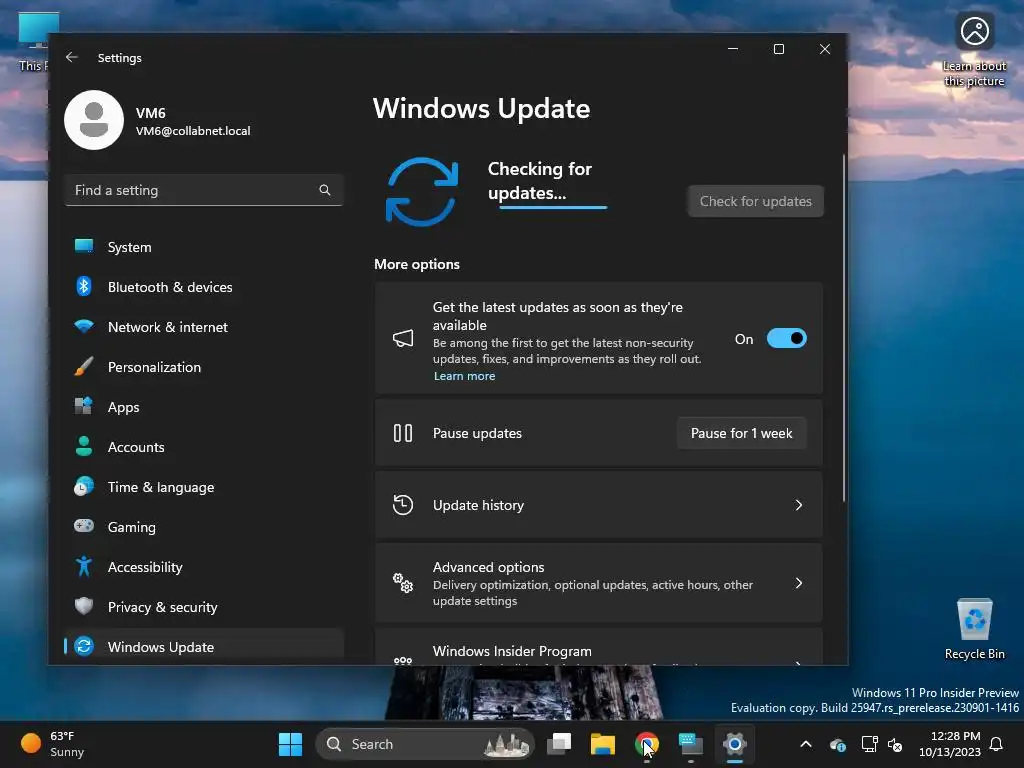This screenshot has width=1024, height=768.
Task: Open the OneDrive cloud tray icon
Action: [837, 744]
